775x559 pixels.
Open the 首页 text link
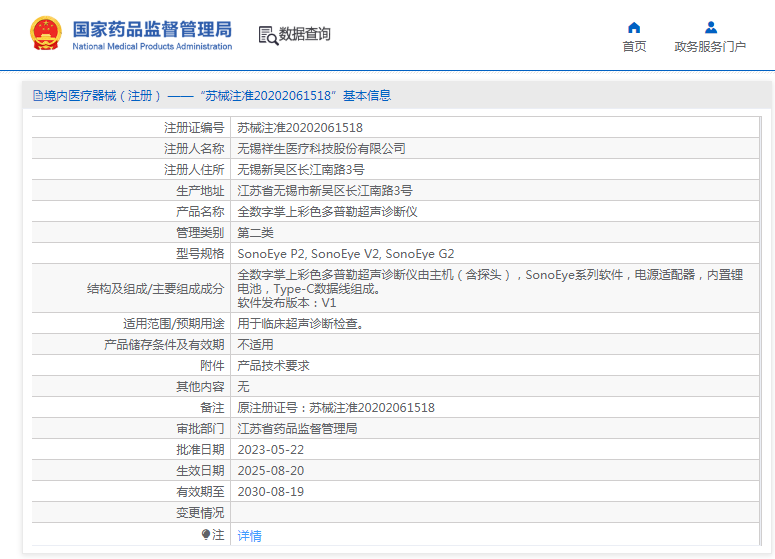[634, 47]
